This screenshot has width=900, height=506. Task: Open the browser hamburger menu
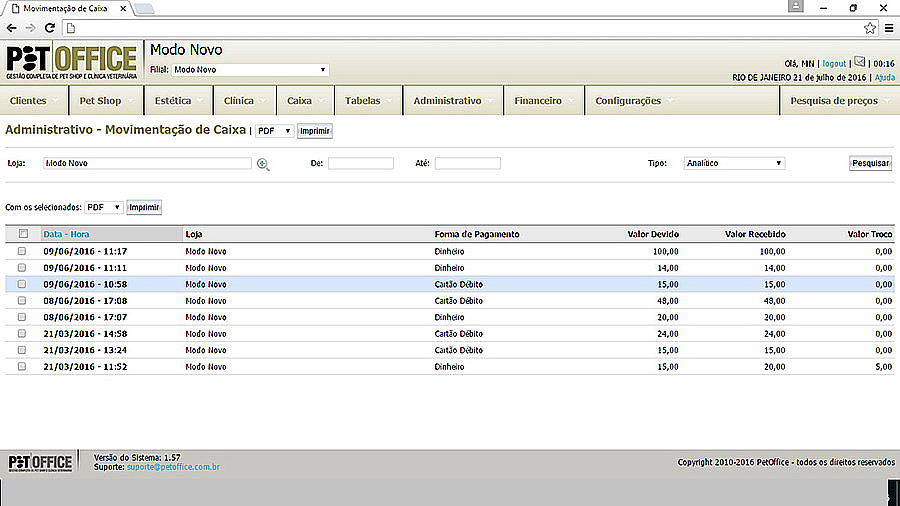tap(889, 28)
